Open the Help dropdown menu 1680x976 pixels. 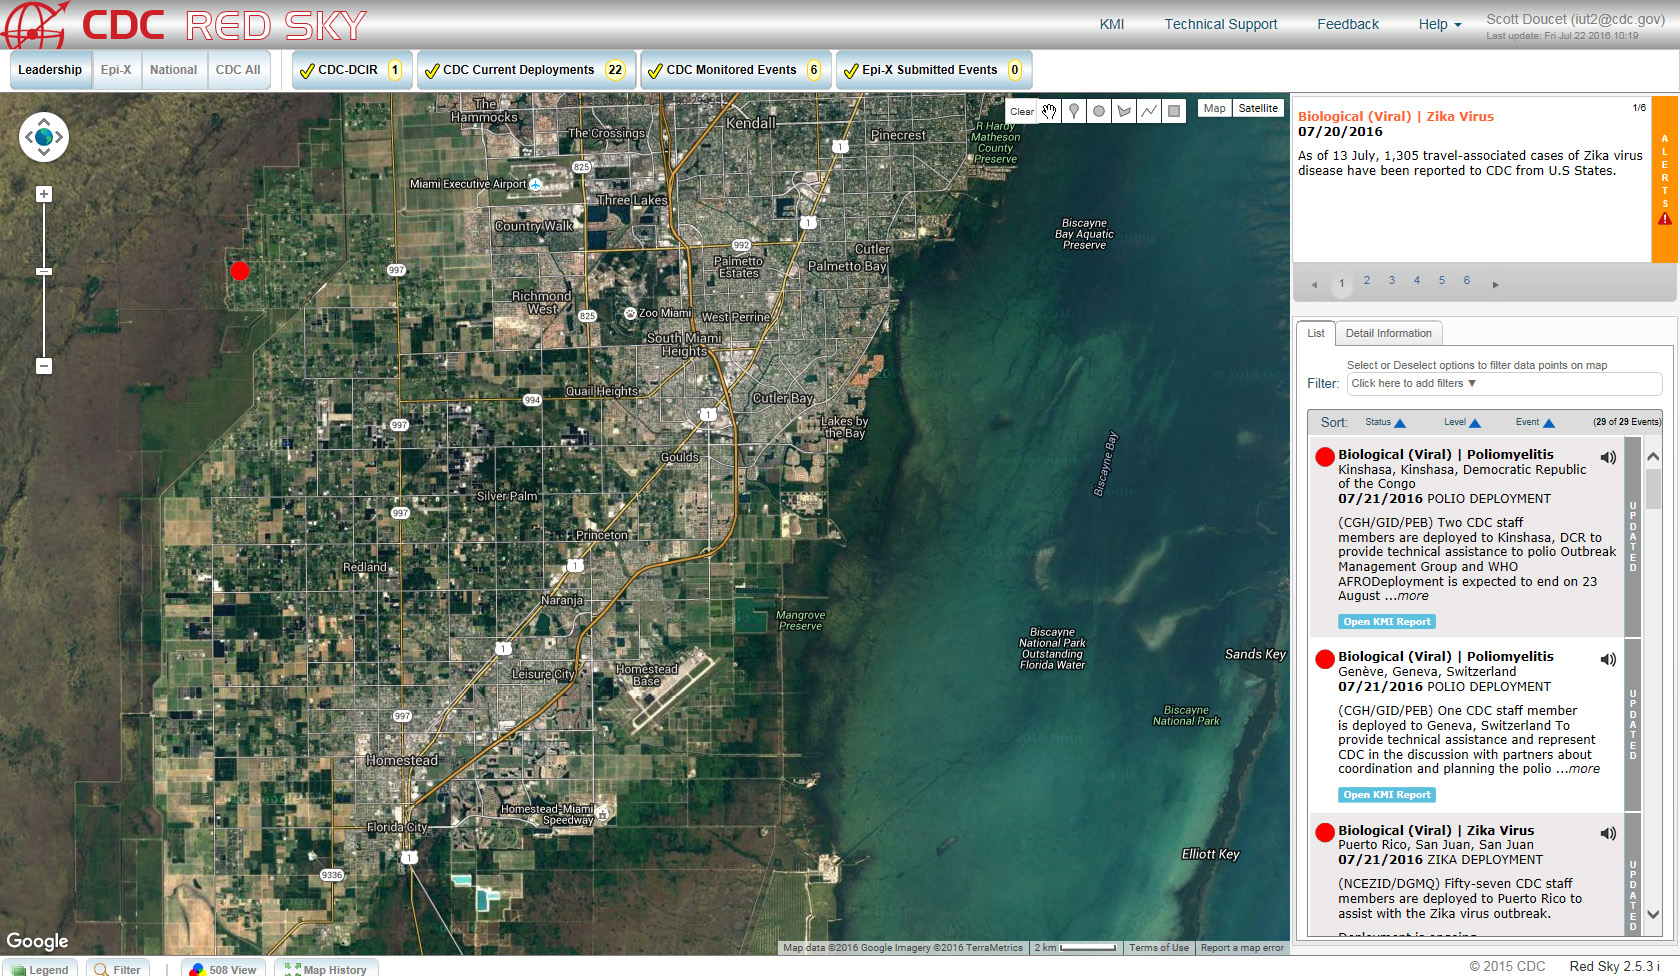click(x=1439, y=24)
